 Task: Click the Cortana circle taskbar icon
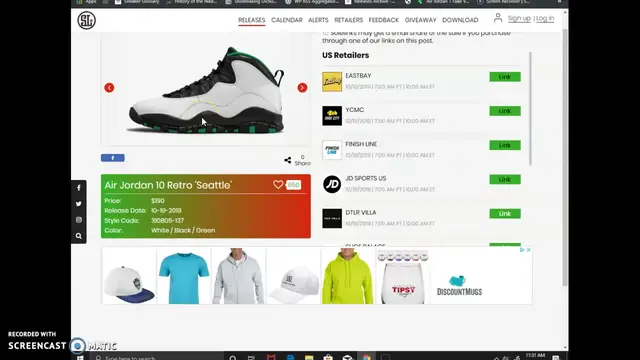click(x=233, y=358)
